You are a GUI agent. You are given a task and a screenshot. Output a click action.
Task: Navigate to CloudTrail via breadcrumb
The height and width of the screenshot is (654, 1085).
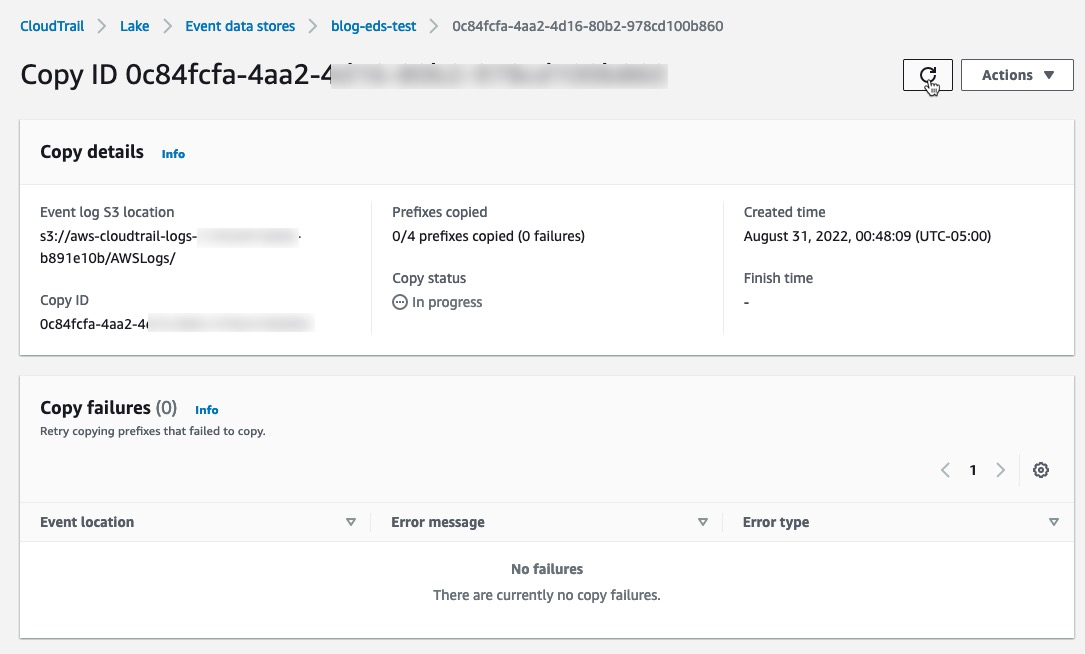(52, 26)
